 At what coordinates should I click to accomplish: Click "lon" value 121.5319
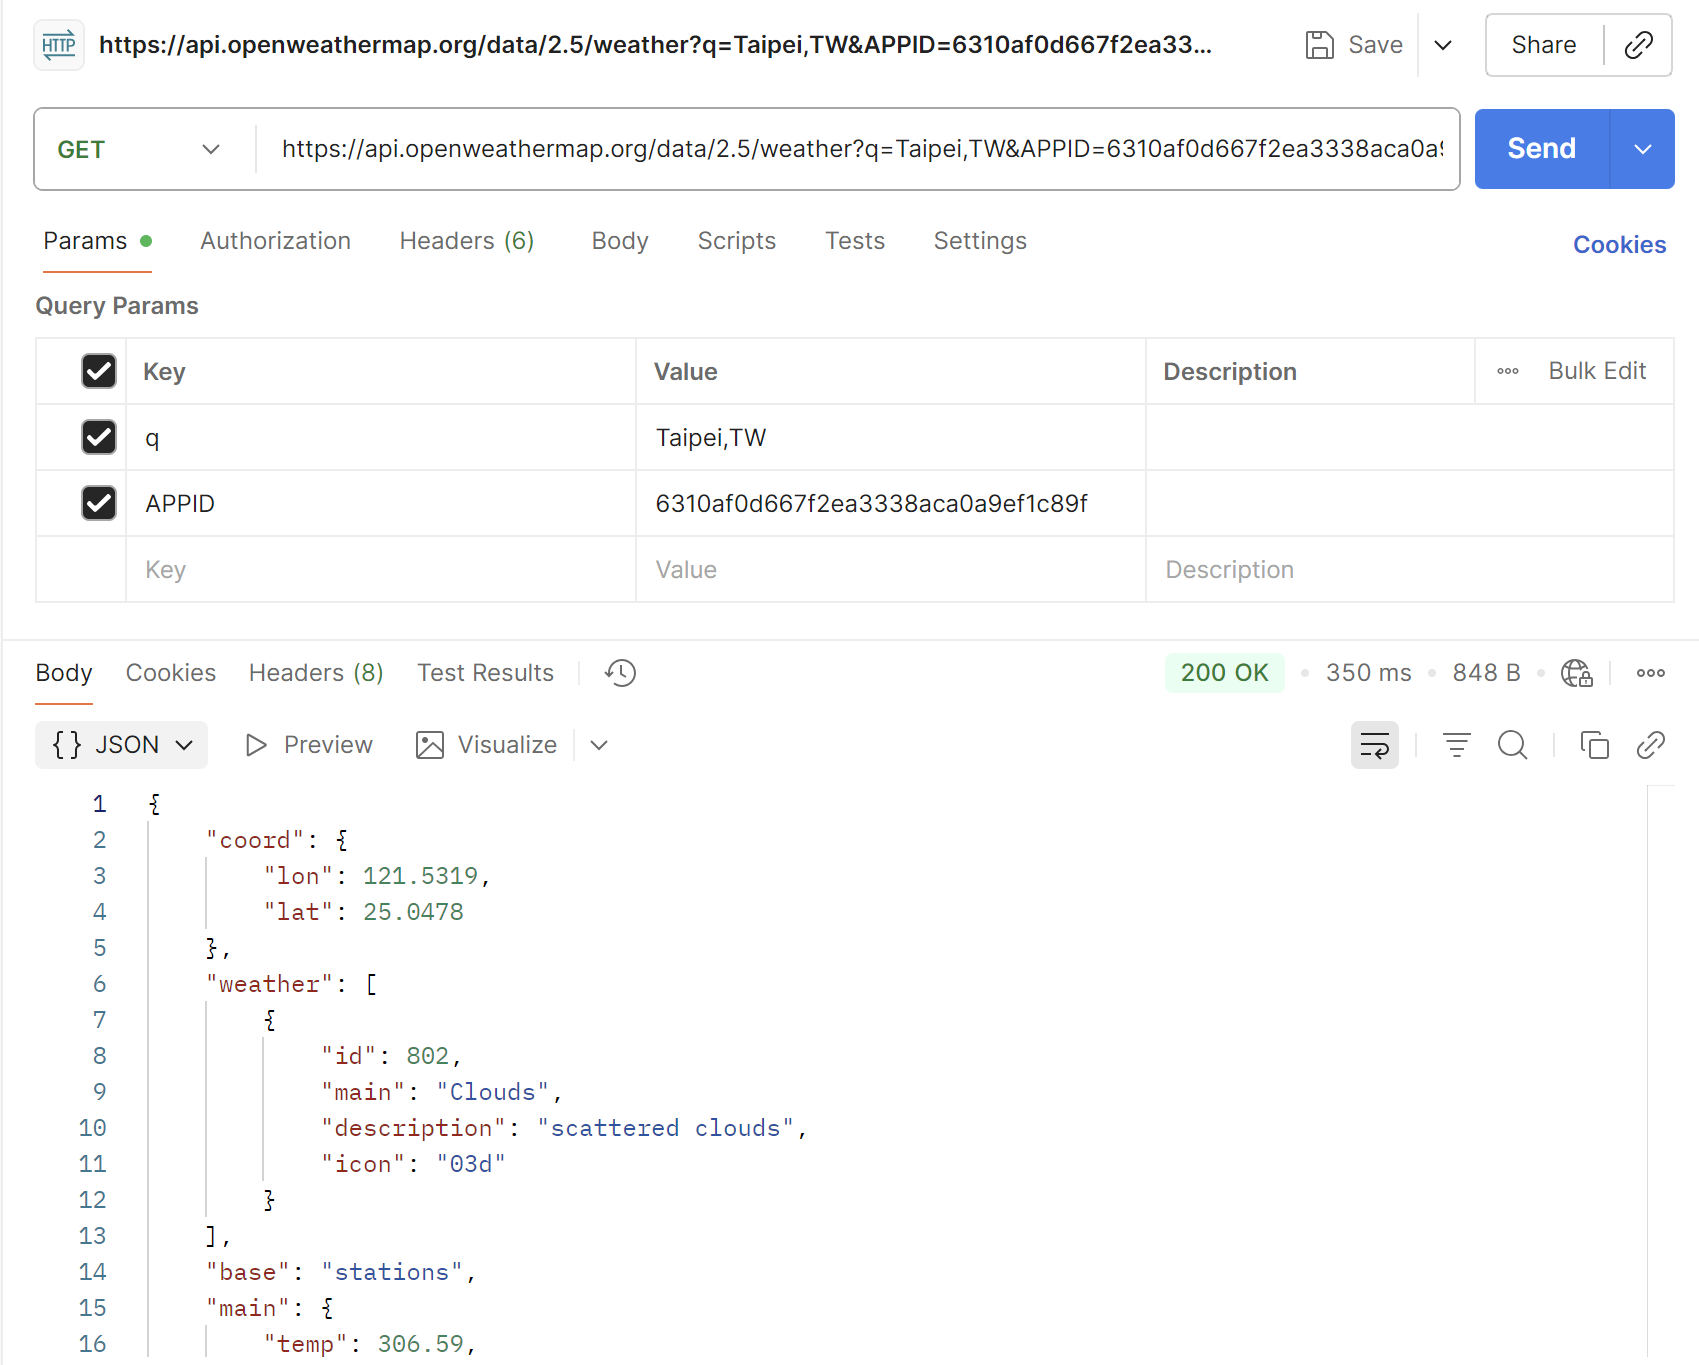coord(420,876)
